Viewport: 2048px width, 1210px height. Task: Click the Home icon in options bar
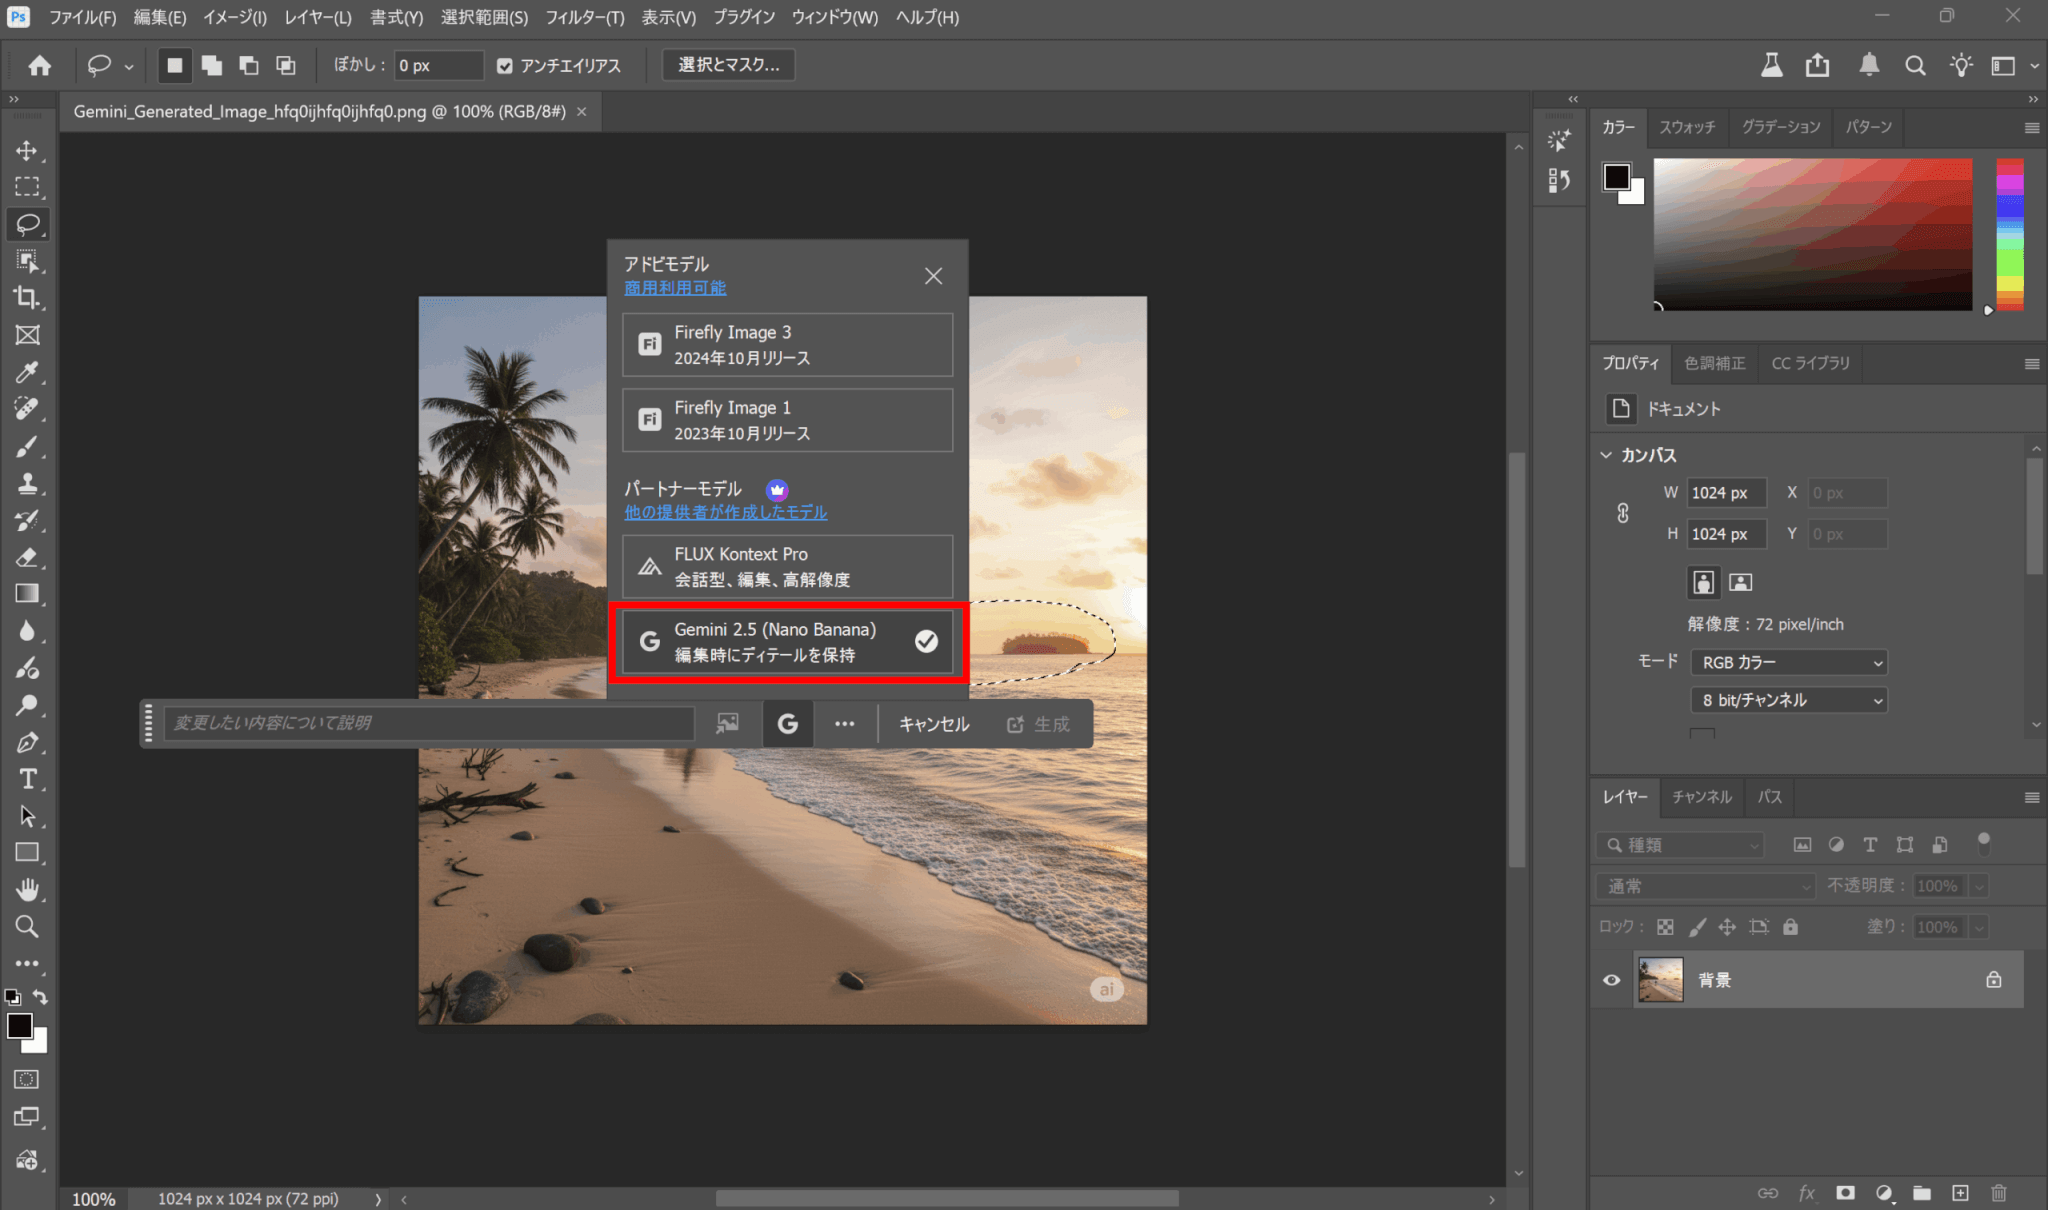pyautogui.click(x=40, y=65)
